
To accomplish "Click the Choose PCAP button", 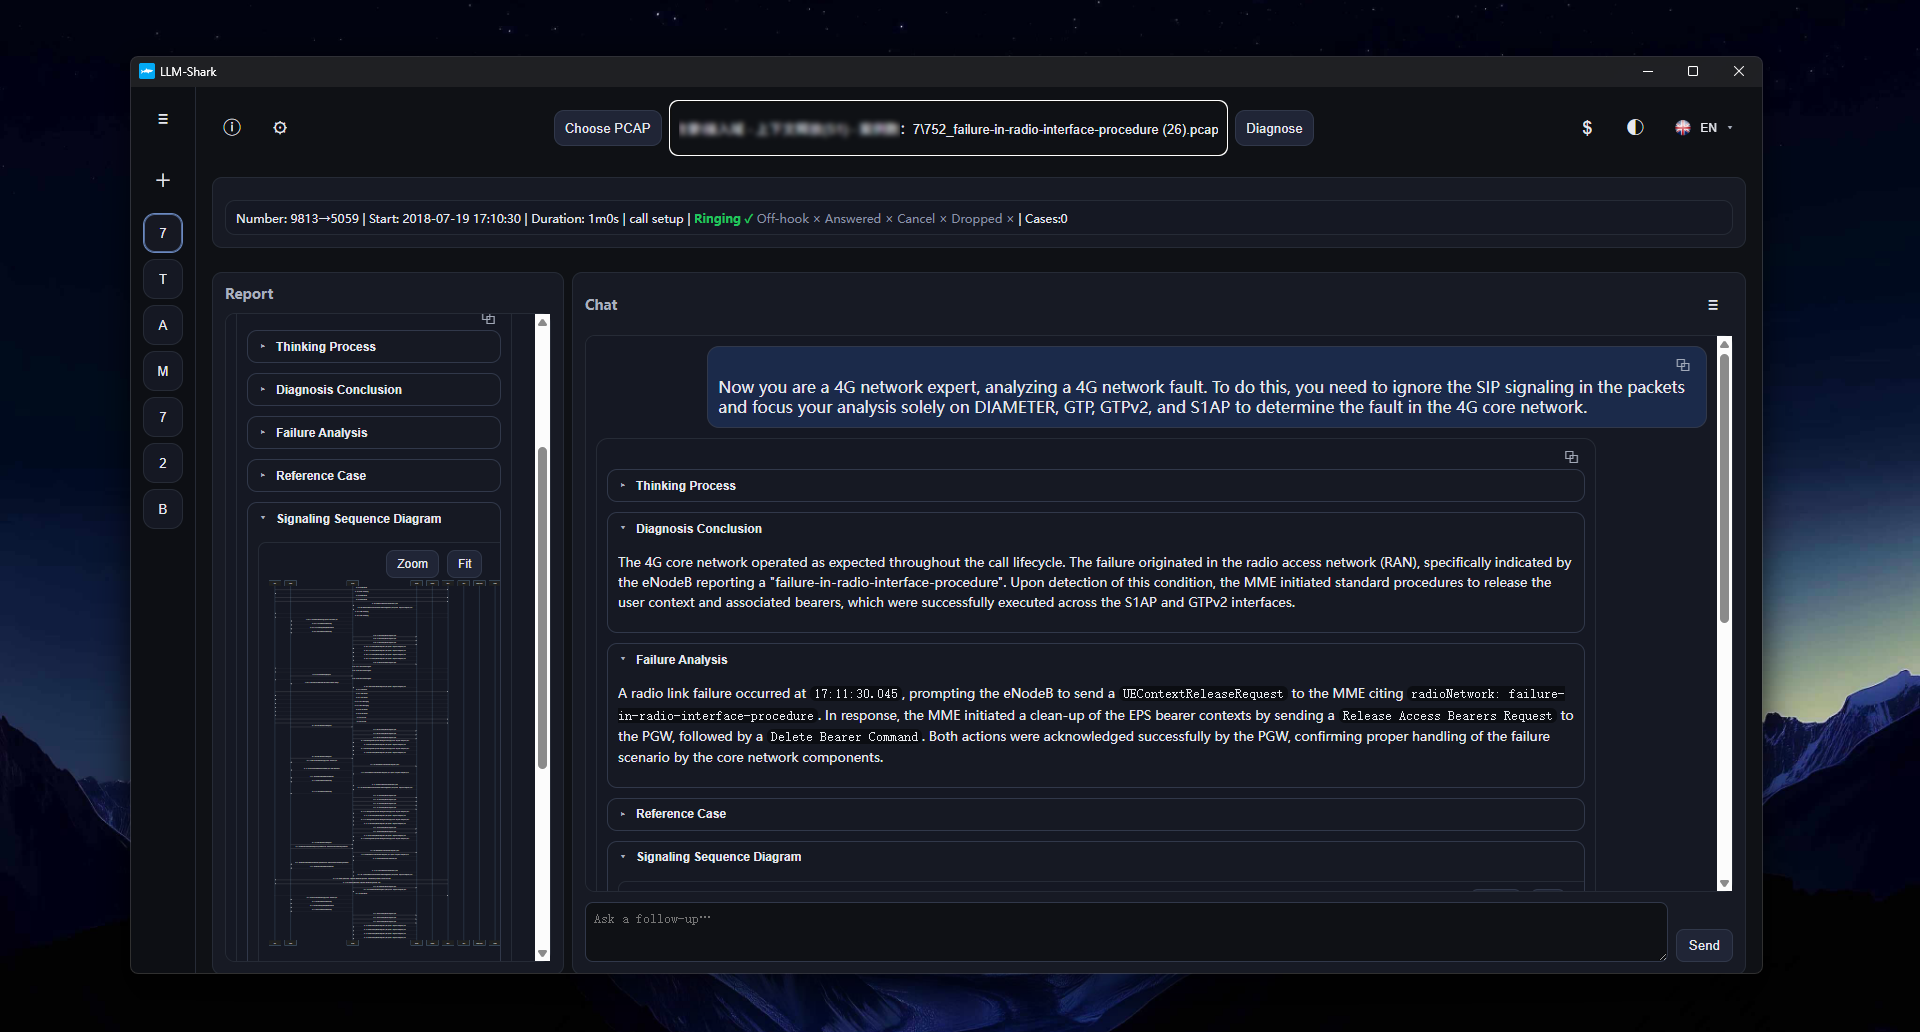I will pos(607,128).
